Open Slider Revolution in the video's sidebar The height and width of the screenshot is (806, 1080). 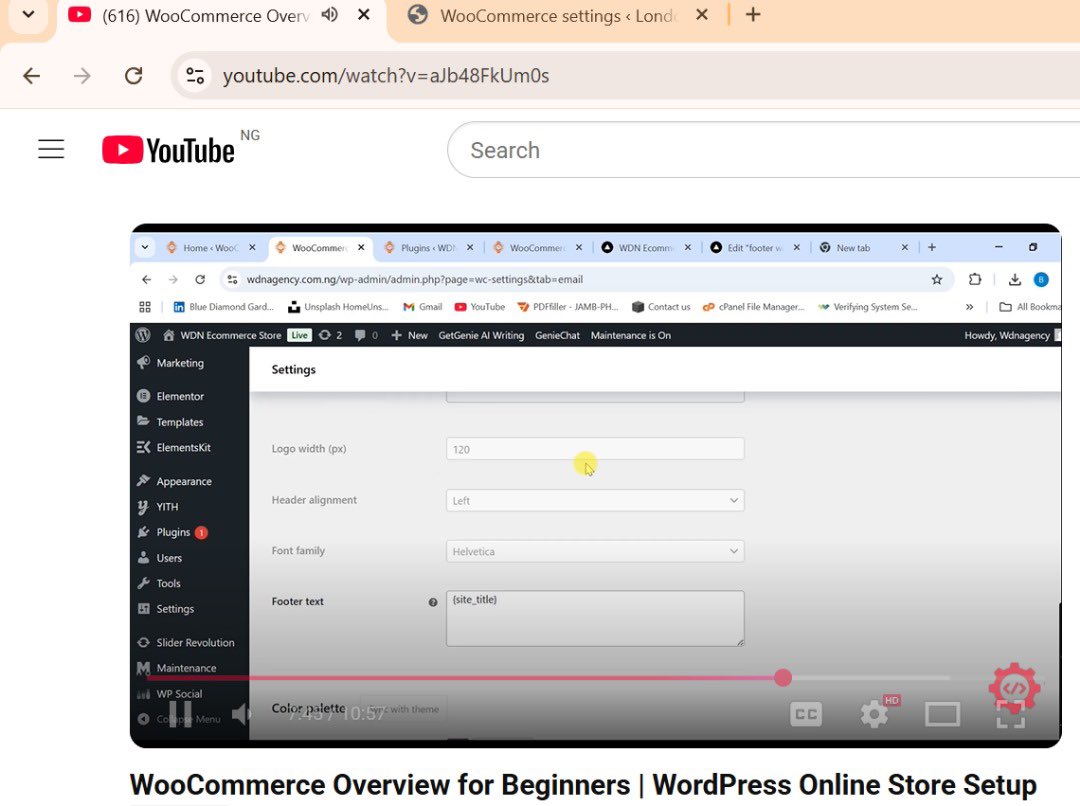click(195, 642)
